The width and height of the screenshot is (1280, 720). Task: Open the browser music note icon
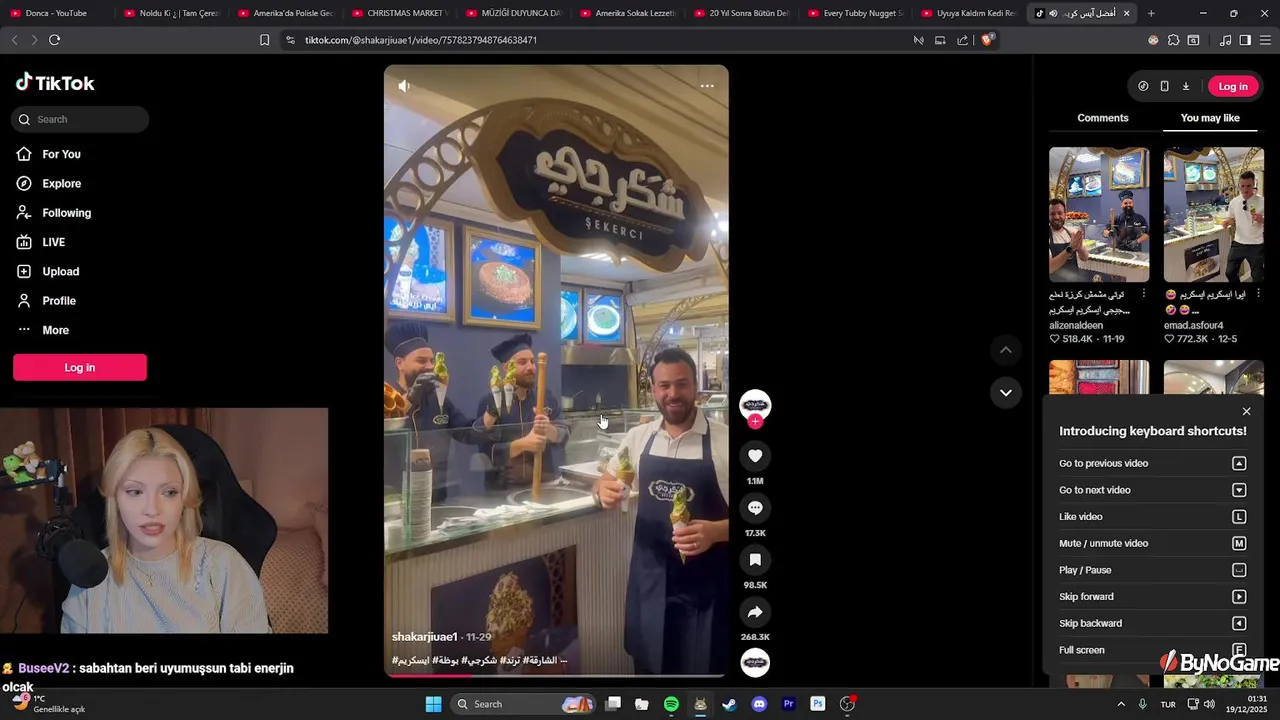click(1225, 40)
